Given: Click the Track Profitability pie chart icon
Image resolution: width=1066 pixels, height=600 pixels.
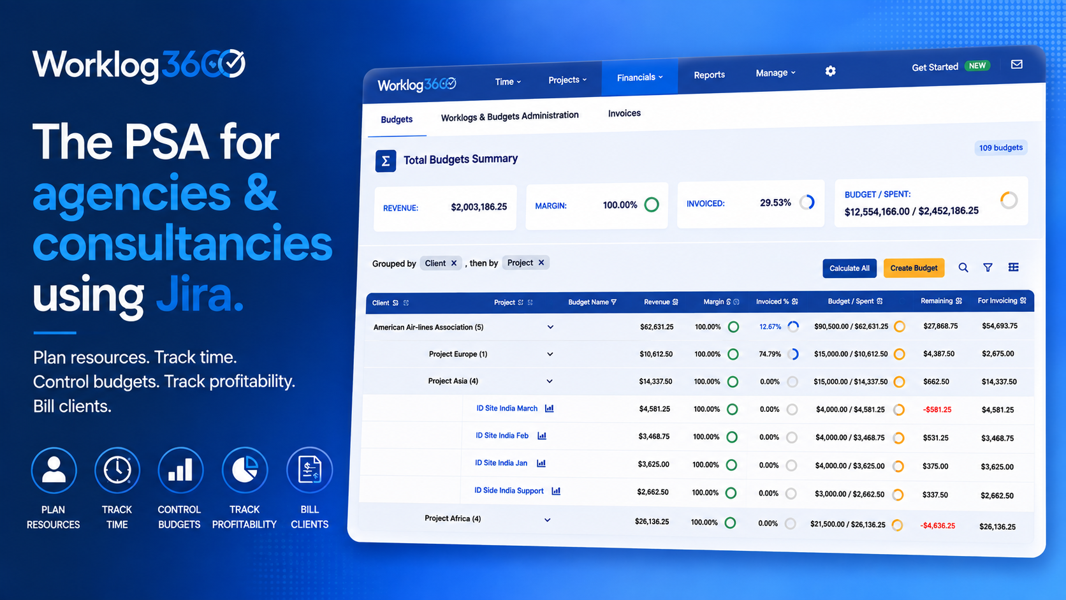Looking at the screenshot, I should pos(245,470).
